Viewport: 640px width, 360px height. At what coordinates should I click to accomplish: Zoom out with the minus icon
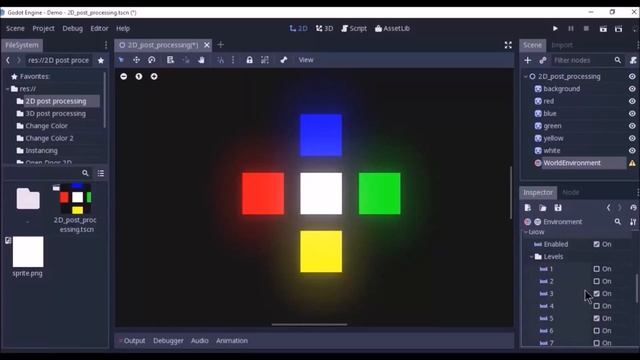pyautogui.click(x=124, y=76)
